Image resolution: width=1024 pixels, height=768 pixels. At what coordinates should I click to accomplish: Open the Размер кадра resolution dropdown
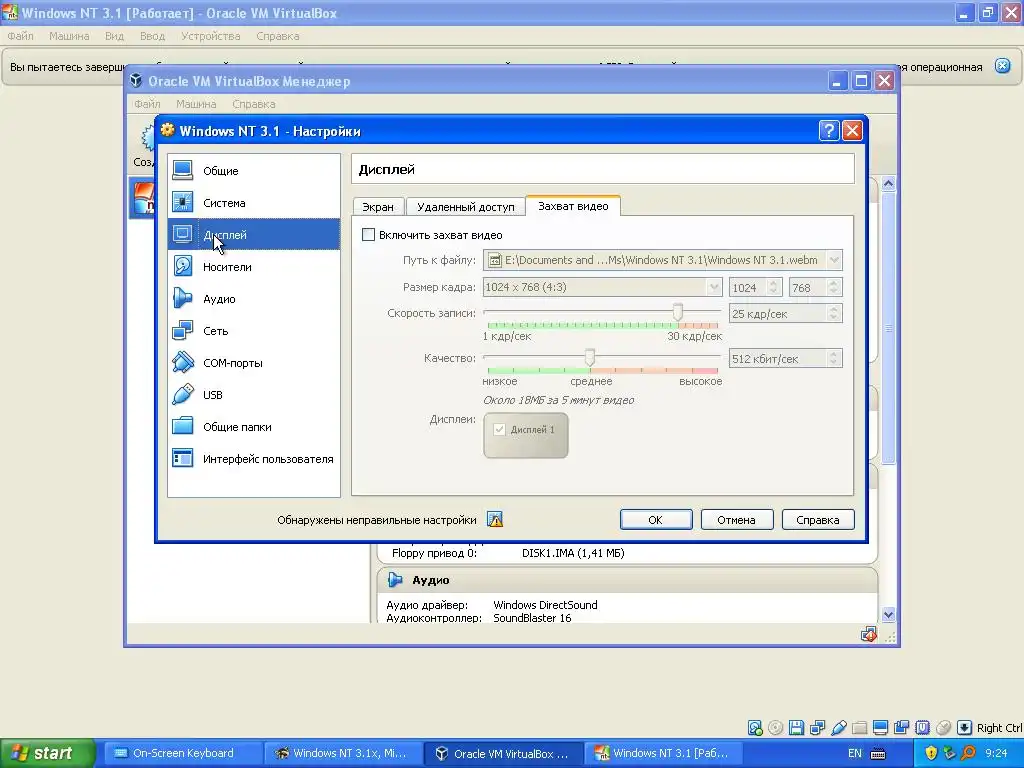click(713, 287)
